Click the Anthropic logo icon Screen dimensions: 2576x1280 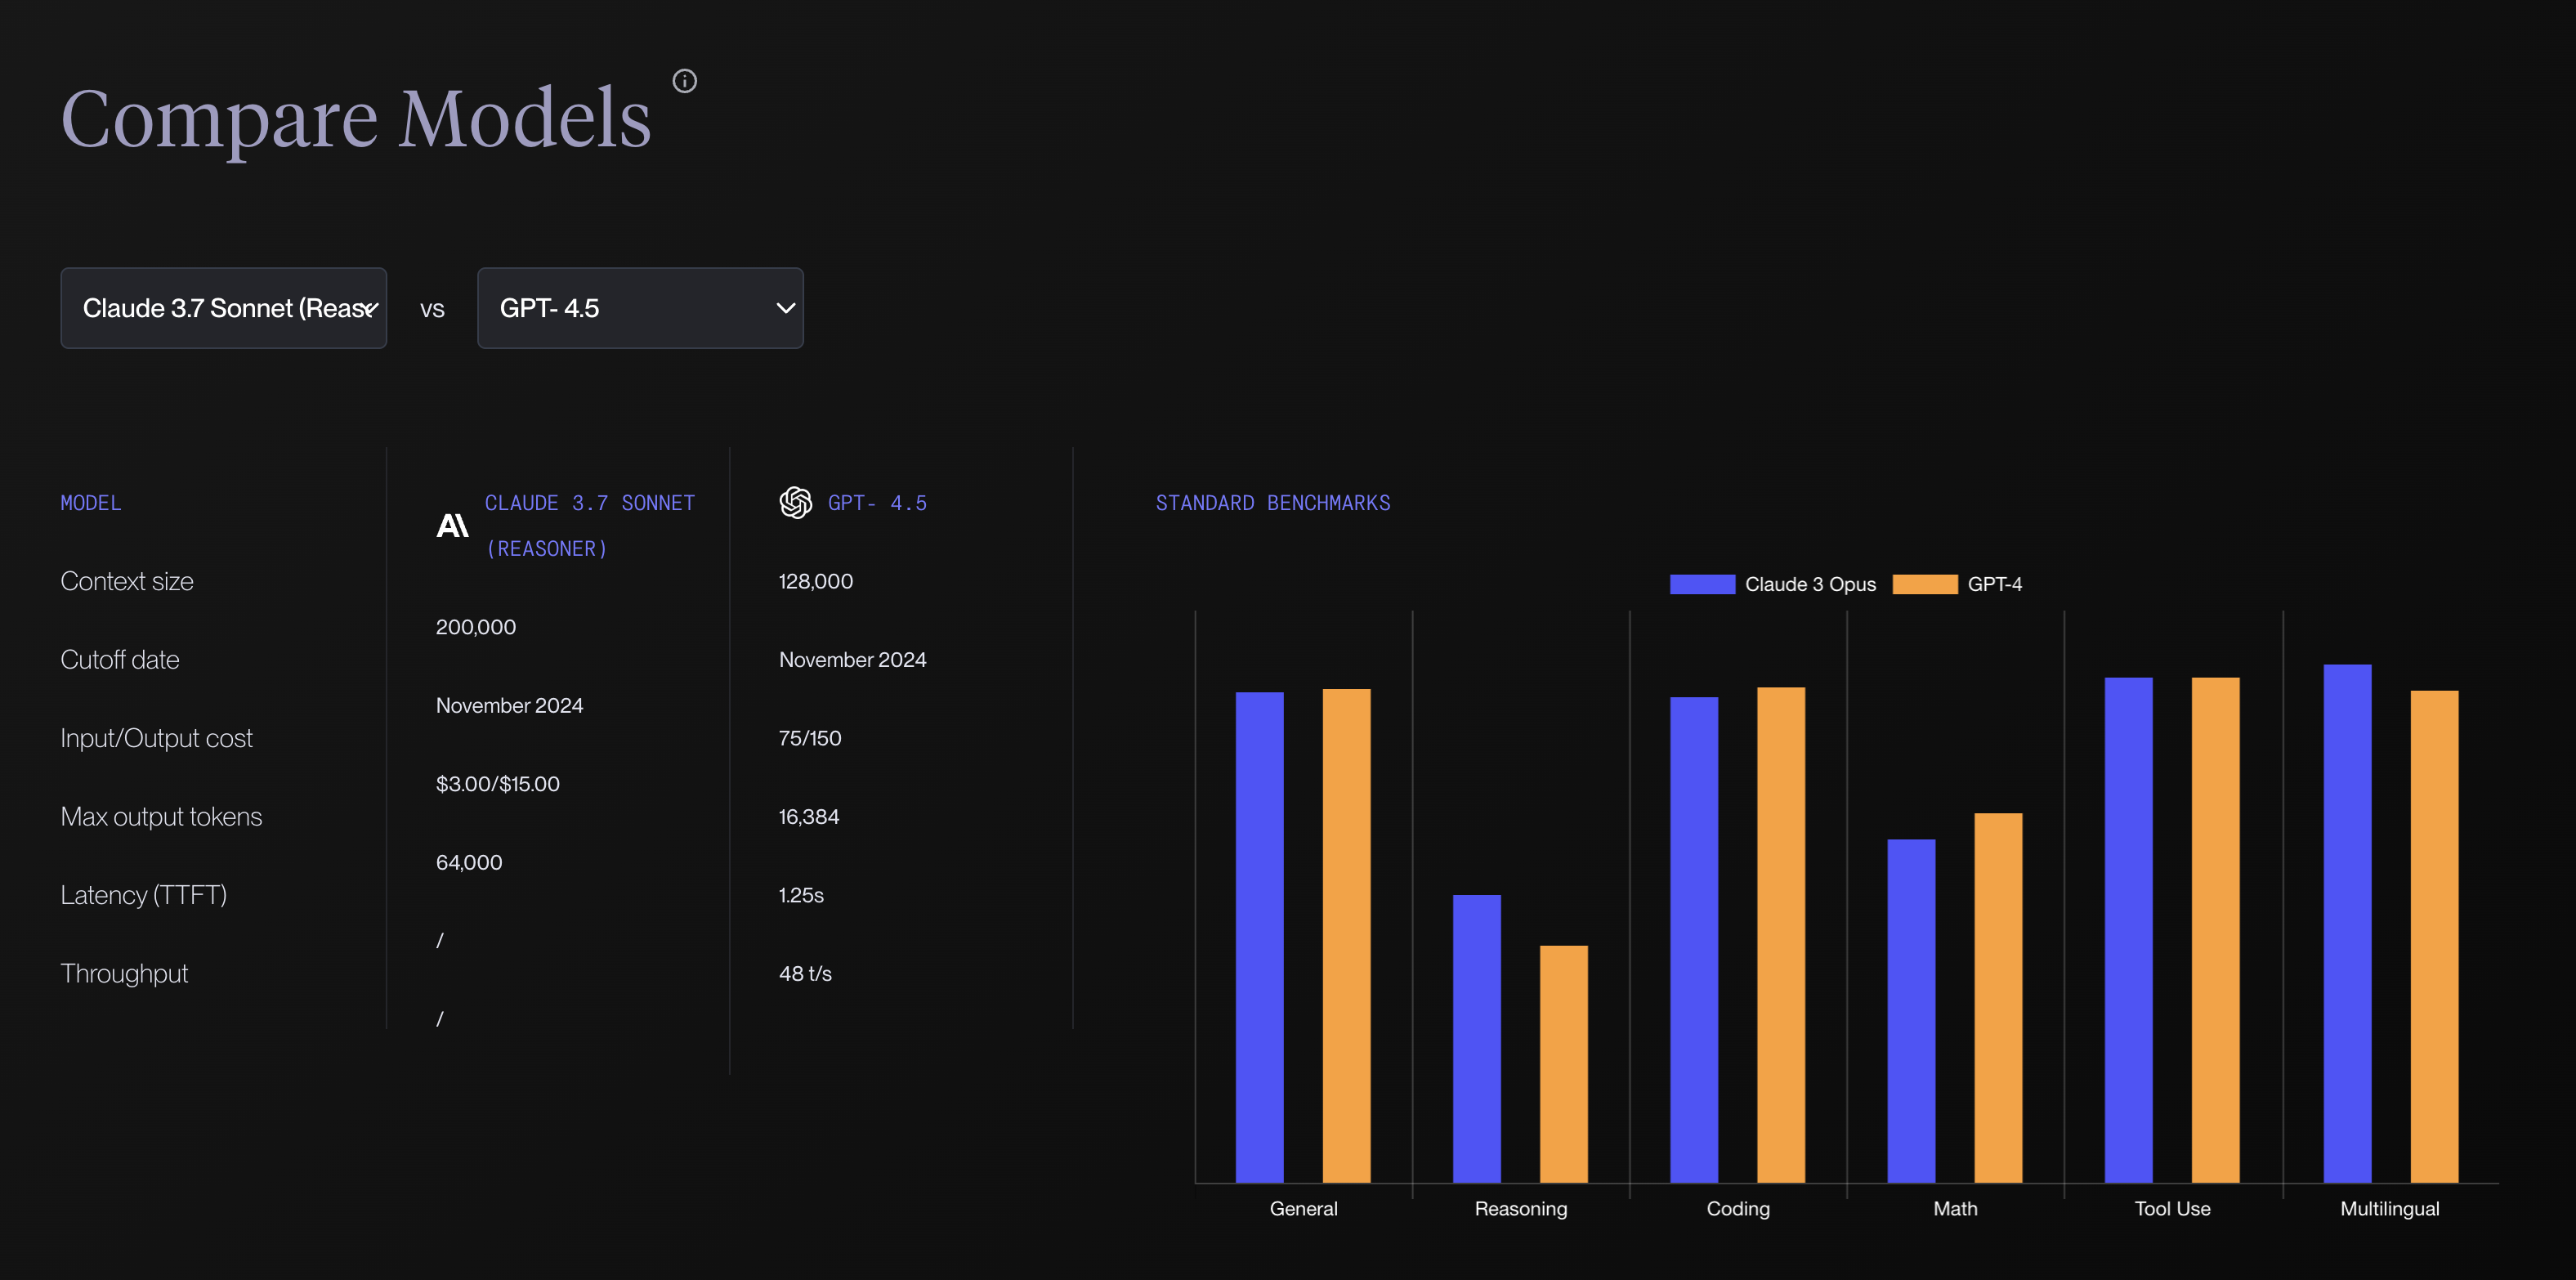[x=452, y=525]
